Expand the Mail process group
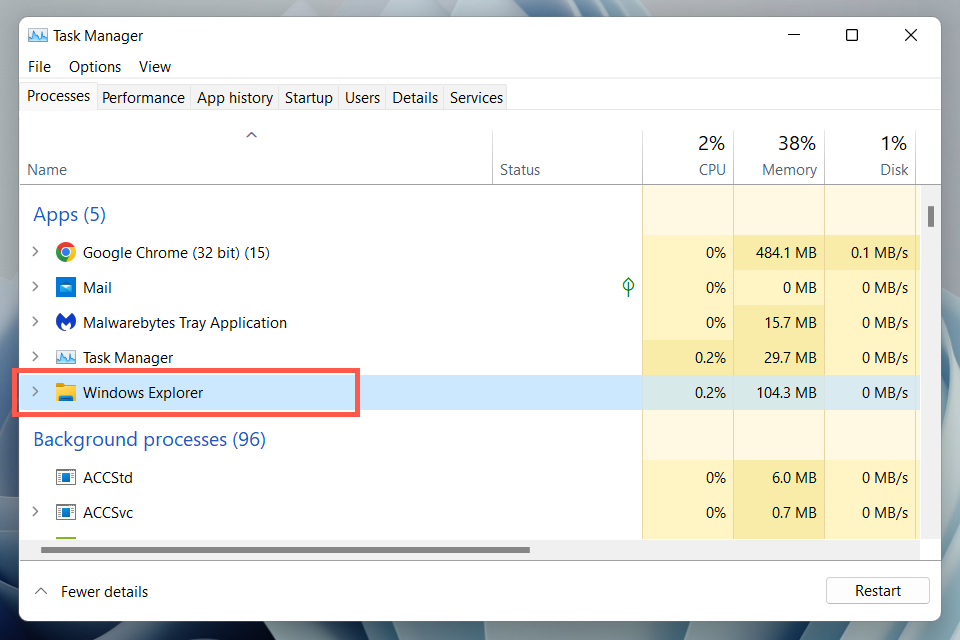The image size is (960, 640). 36,288
